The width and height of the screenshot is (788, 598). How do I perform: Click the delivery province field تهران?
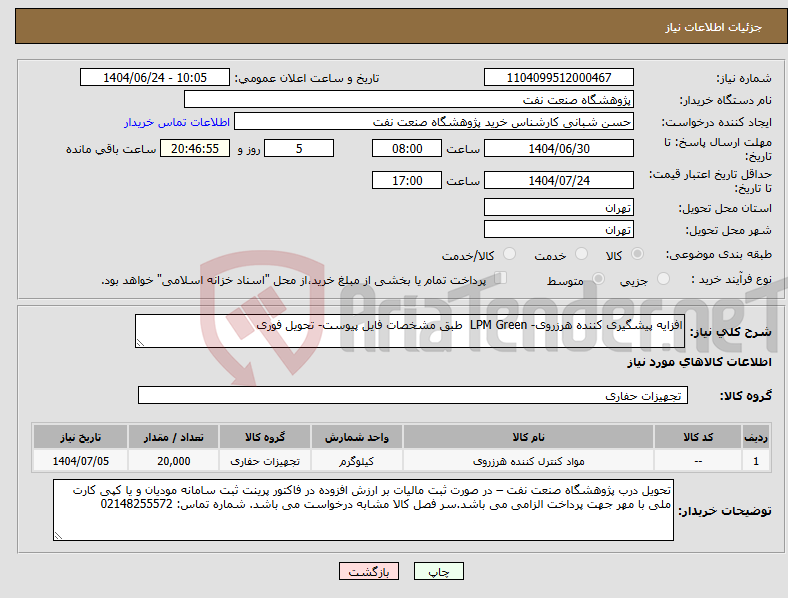(x=559, y=207)
